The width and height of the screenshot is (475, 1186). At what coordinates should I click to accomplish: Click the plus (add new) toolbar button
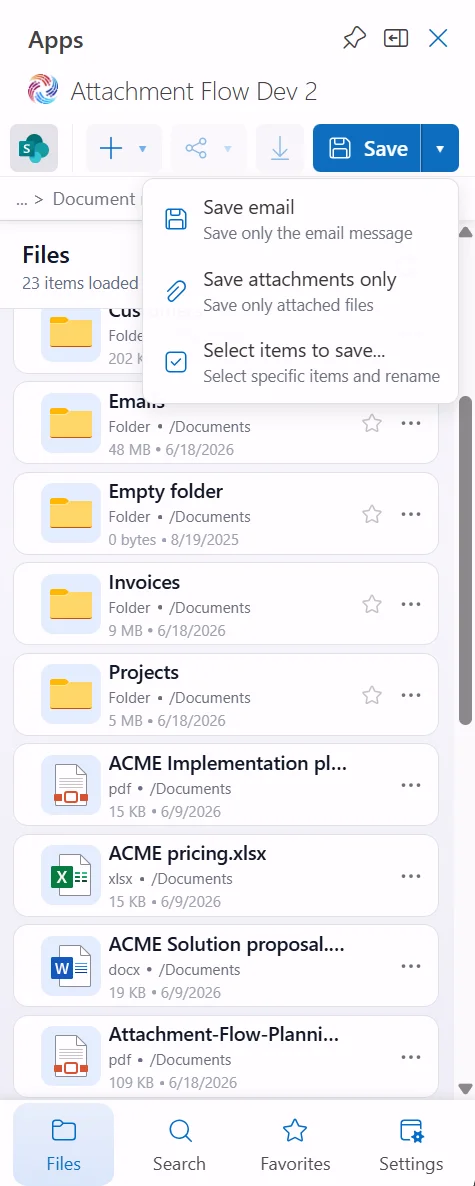[111, 148]
